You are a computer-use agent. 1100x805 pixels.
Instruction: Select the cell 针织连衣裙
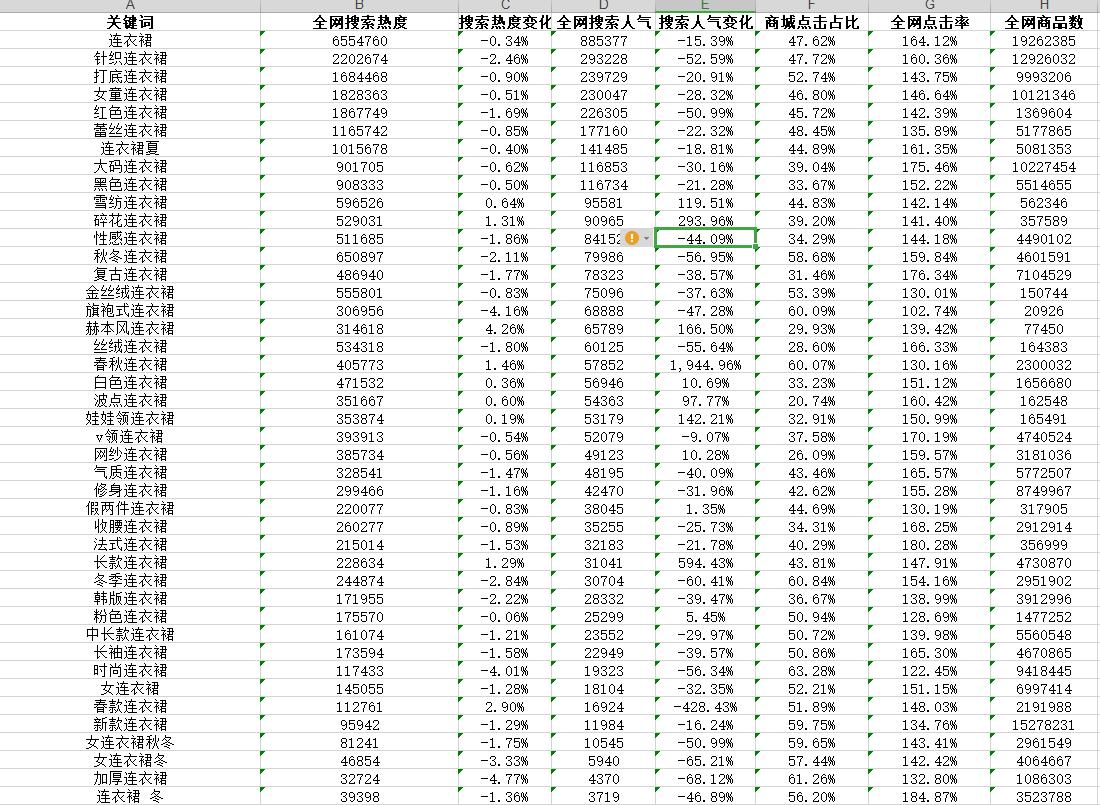130,59
